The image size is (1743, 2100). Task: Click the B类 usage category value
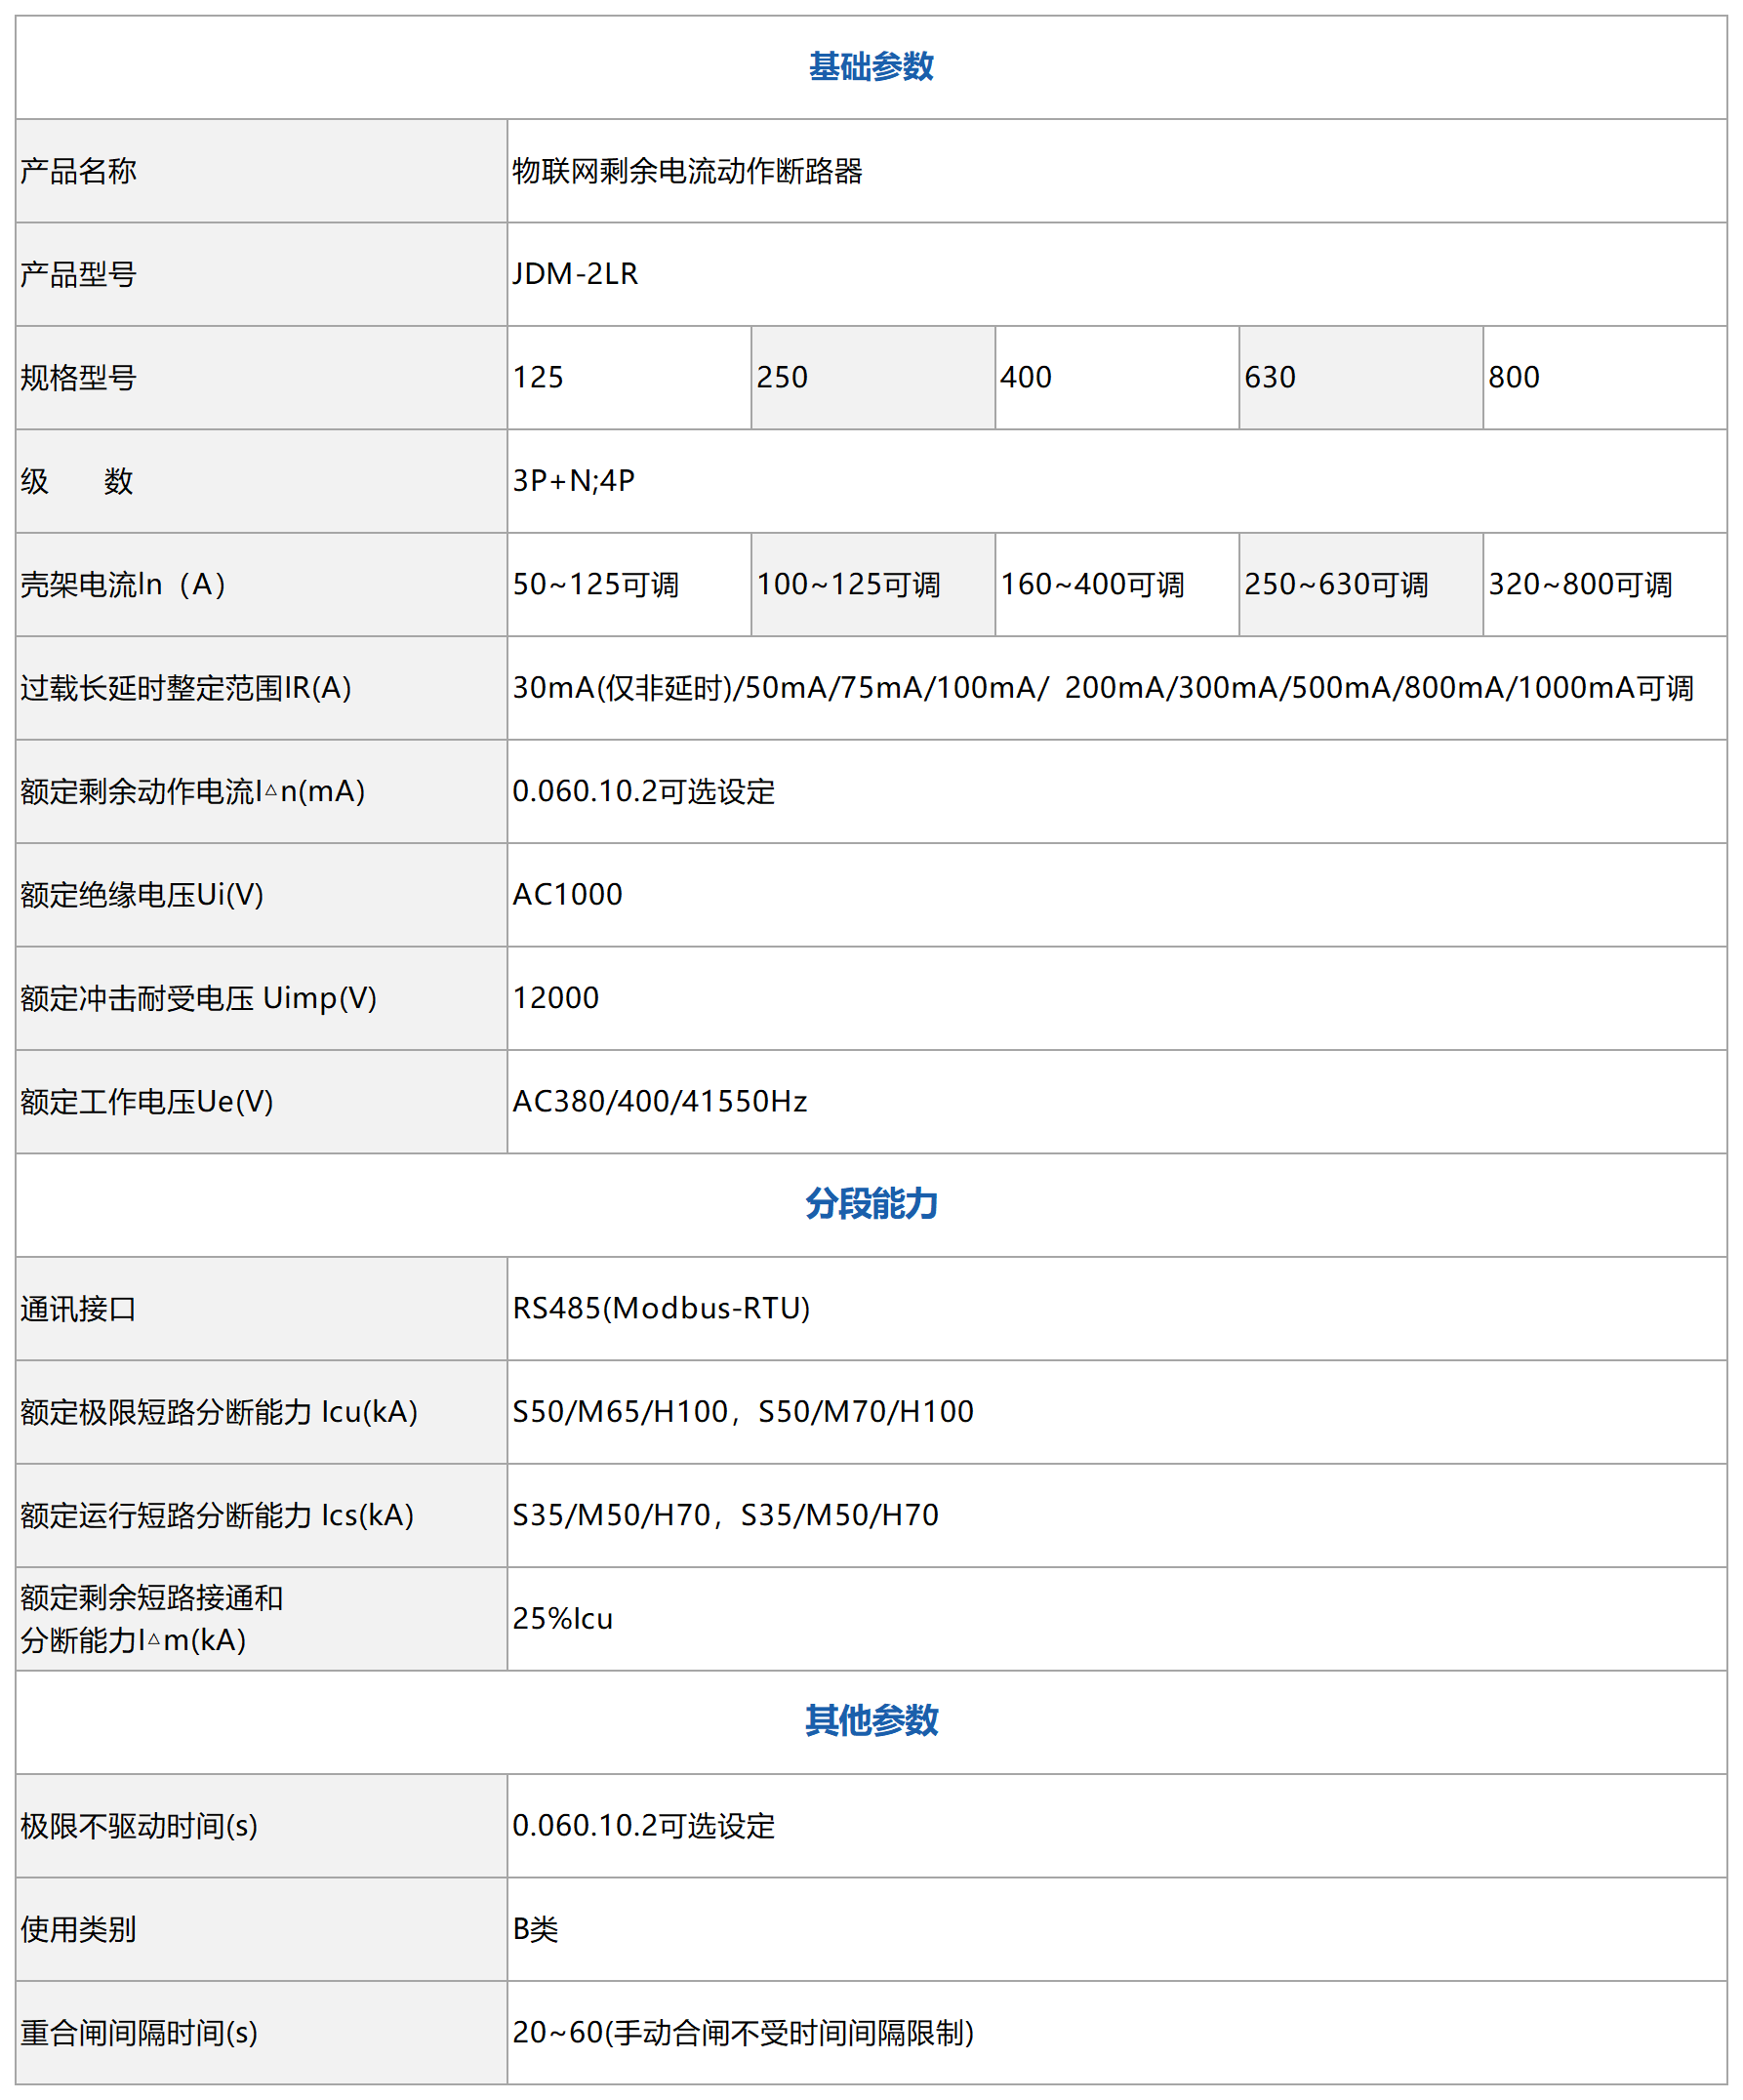(536, 1930)
